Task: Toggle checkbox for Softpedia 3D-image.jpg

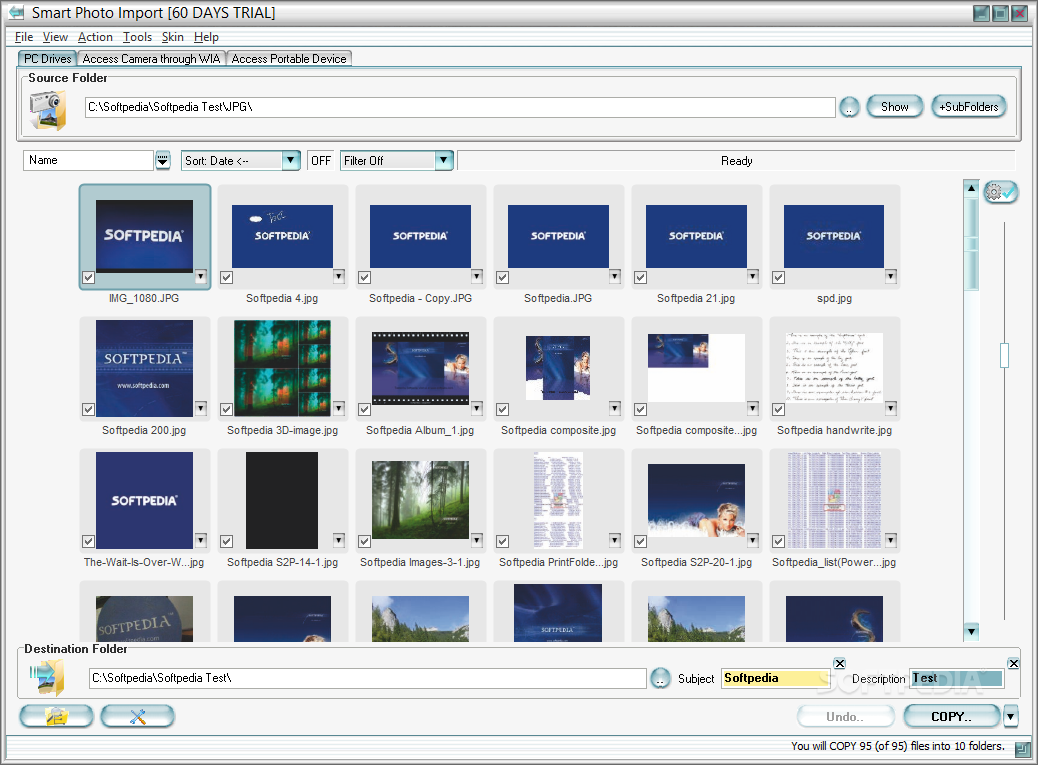Action: click(226, 410)
